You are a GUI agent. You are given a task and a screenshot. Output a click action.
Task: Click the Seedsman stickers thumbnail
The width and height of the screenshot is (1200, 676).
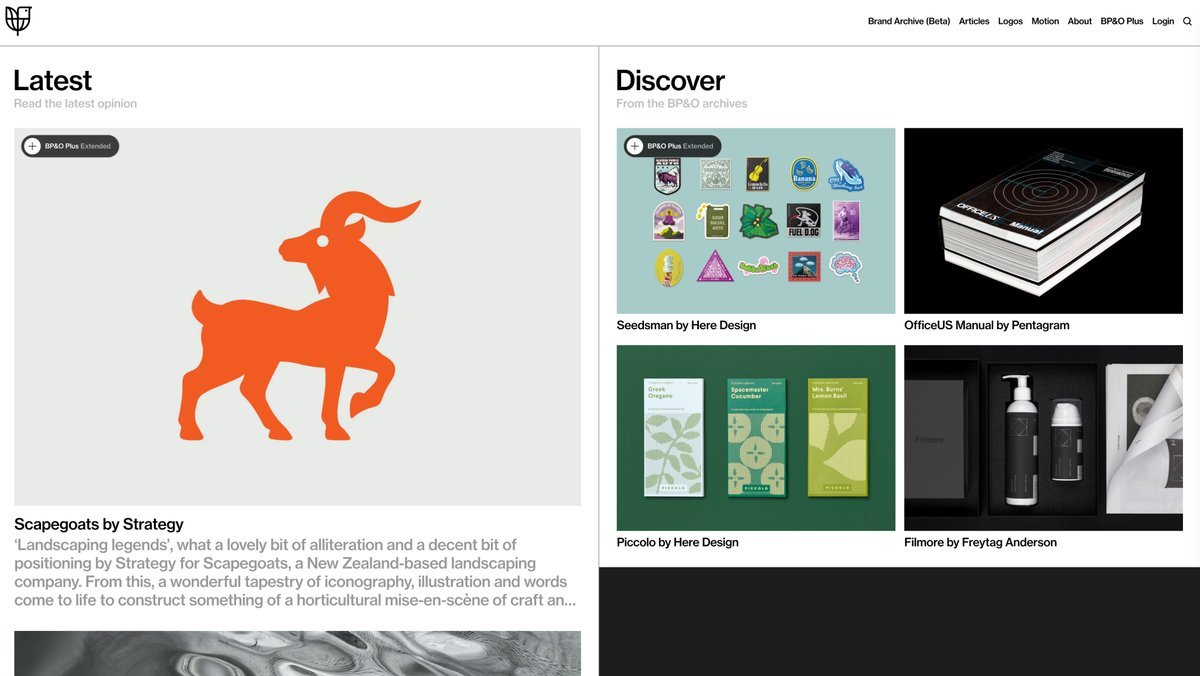pos(756,221)
